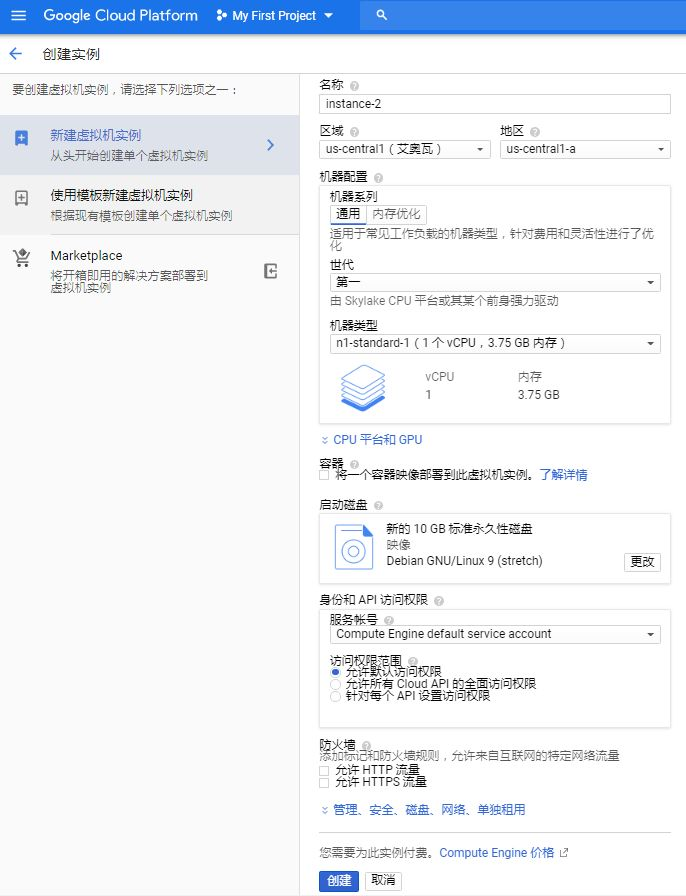Click the 创建 button

click(x=339, y=881)
